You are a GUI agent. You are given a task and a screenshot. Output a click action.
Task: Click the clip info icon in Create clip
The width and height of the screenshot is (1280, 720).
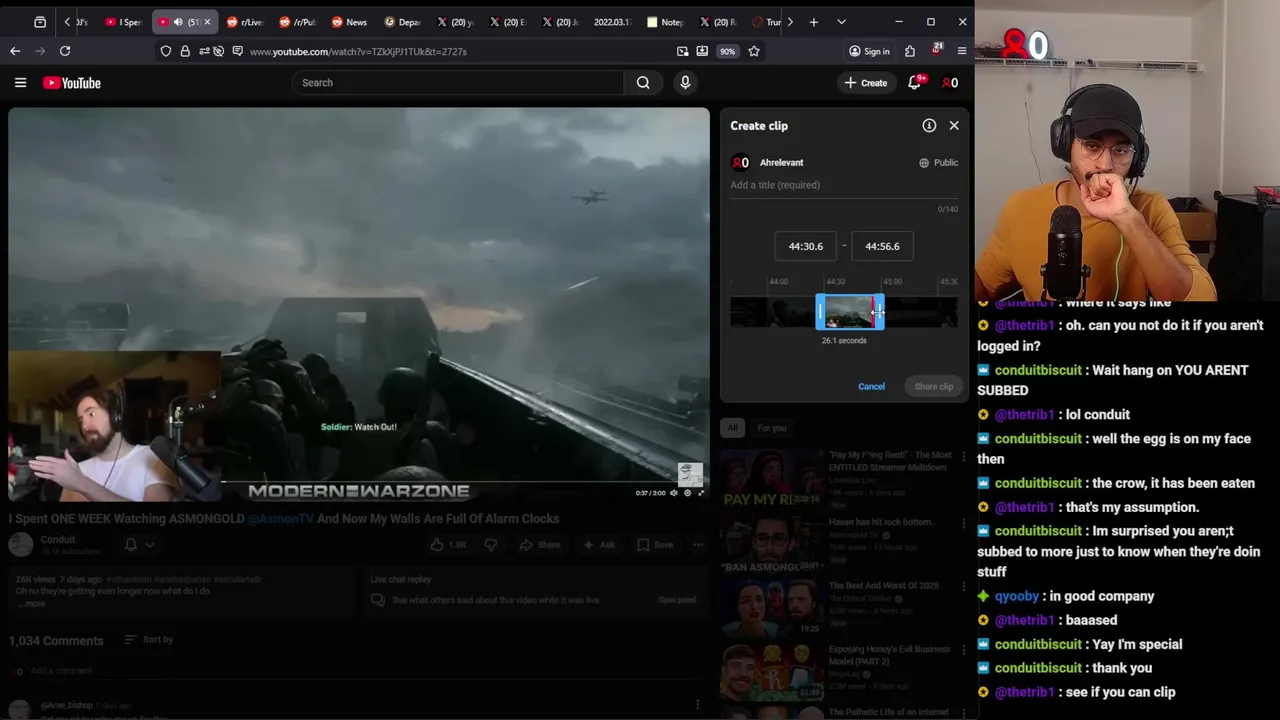[929, 126]
